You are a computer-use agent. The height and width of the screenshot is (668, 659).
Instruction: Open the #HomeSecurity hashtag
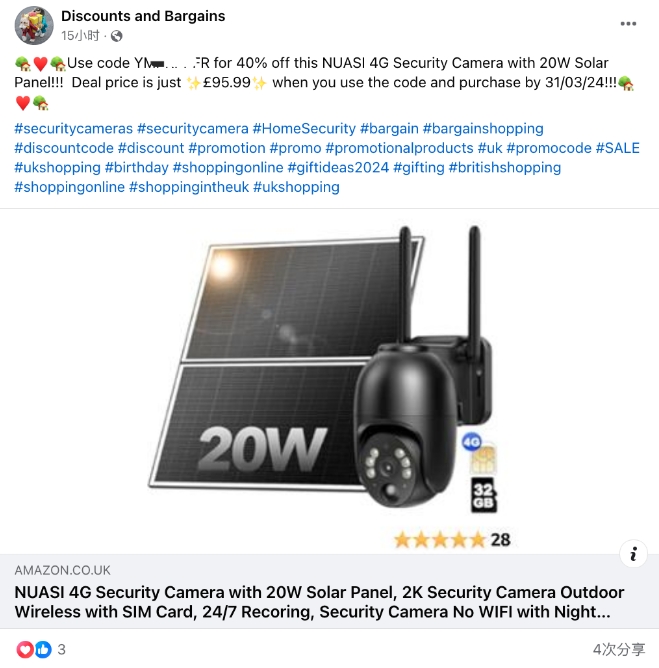(x=304, y=129)
